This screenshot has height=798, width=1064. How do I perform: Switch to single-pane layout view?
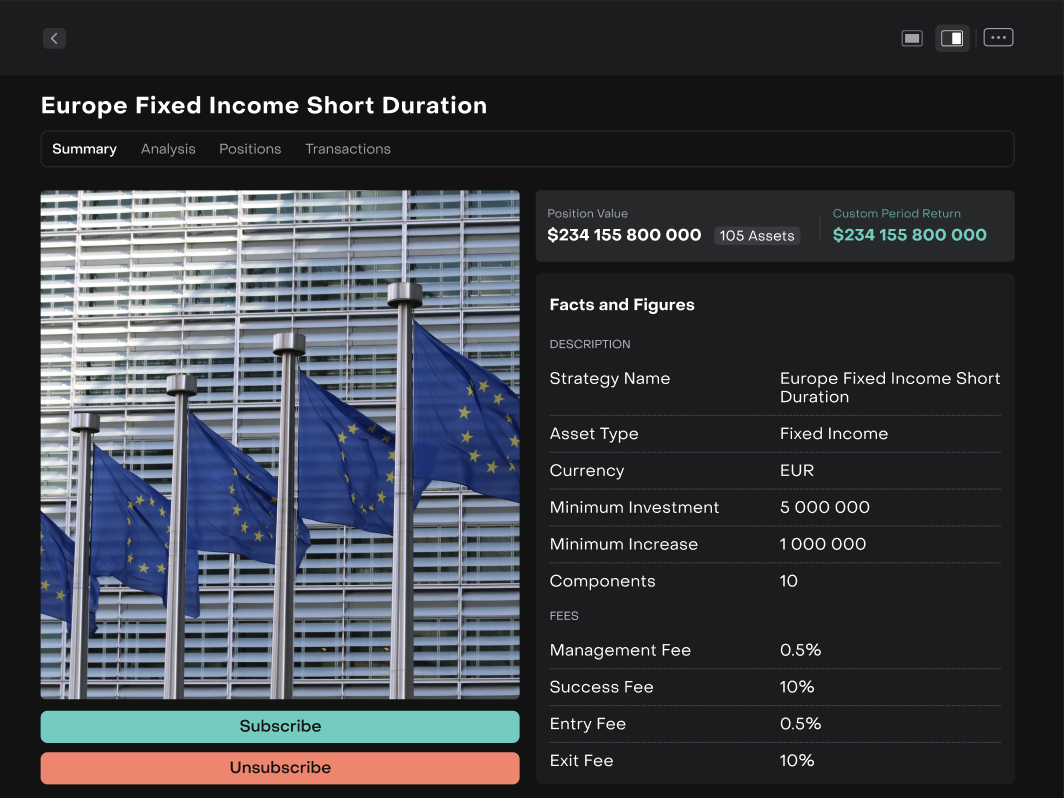pos(912,38)
